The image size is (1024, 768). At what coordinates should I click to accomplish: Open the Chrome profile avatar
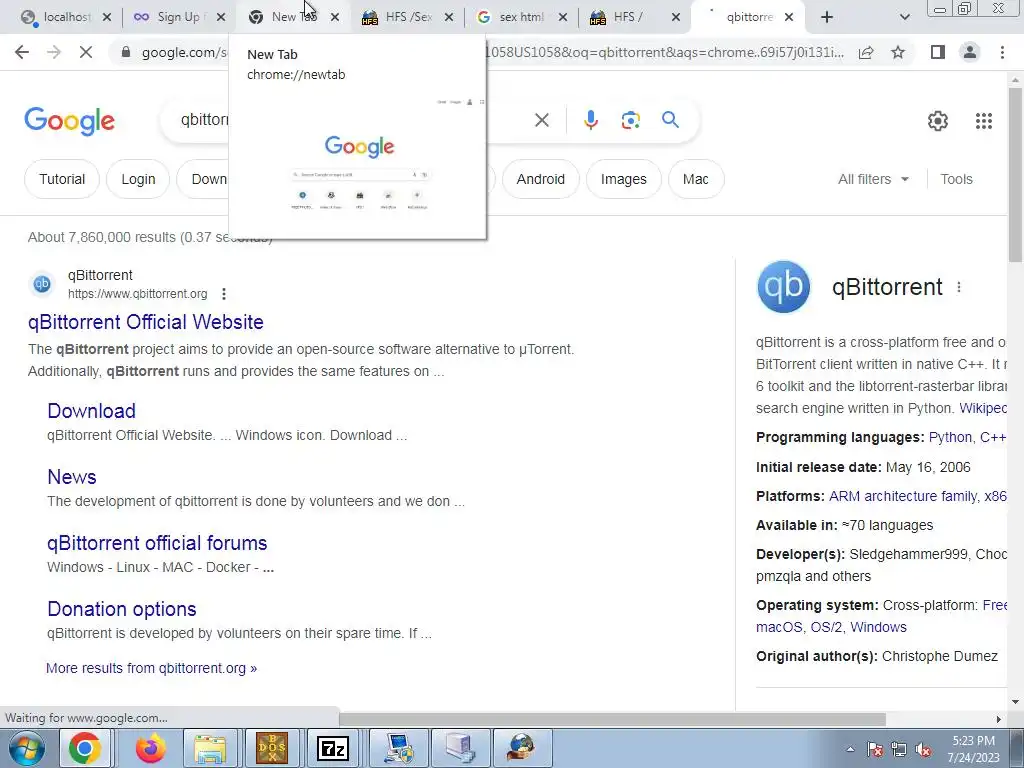pos(970,52)
